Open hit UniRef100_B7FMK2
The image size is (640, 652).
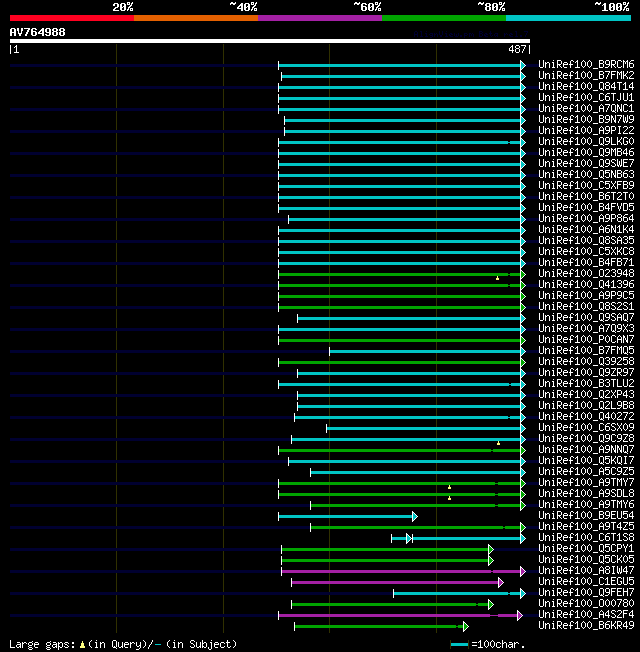(586, 75)
